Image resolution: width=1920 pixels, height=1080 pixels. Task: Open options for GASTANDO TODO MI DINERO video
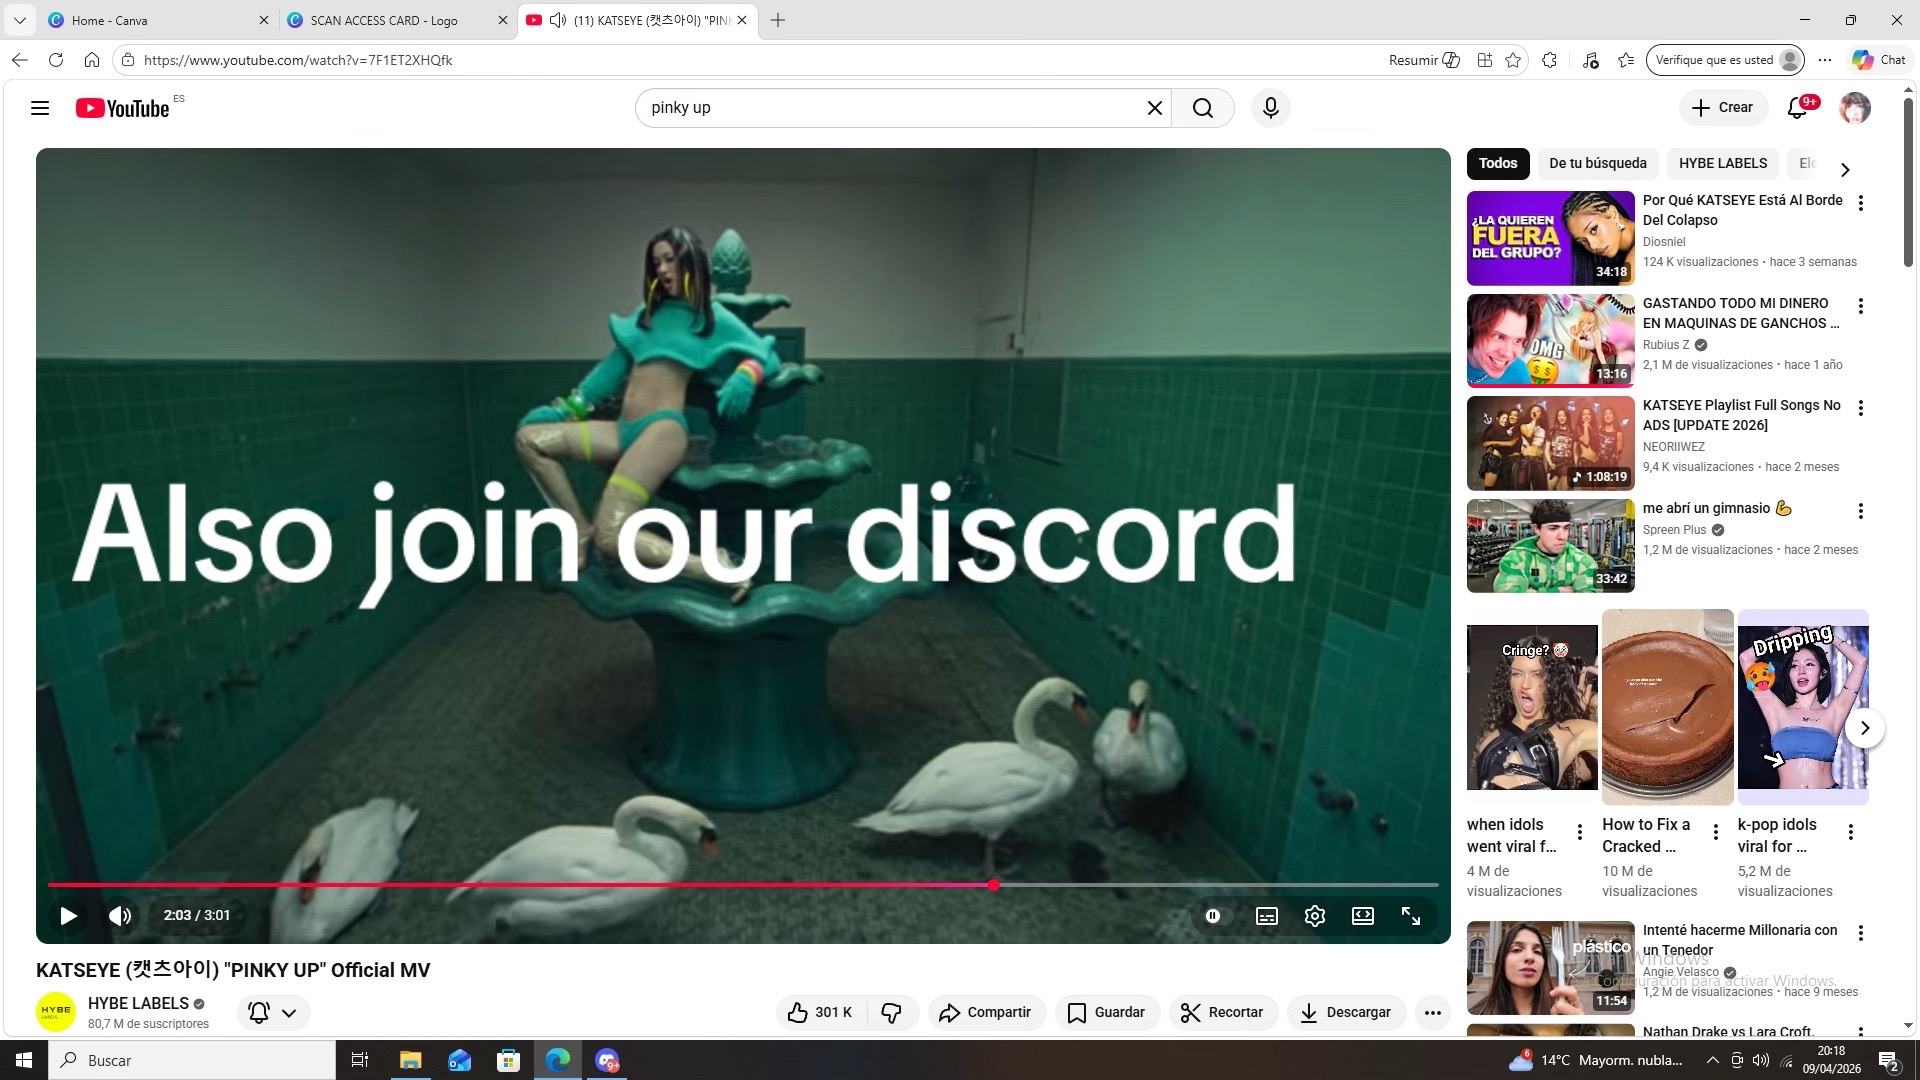pyautogui.click(x=1860, y=306)
